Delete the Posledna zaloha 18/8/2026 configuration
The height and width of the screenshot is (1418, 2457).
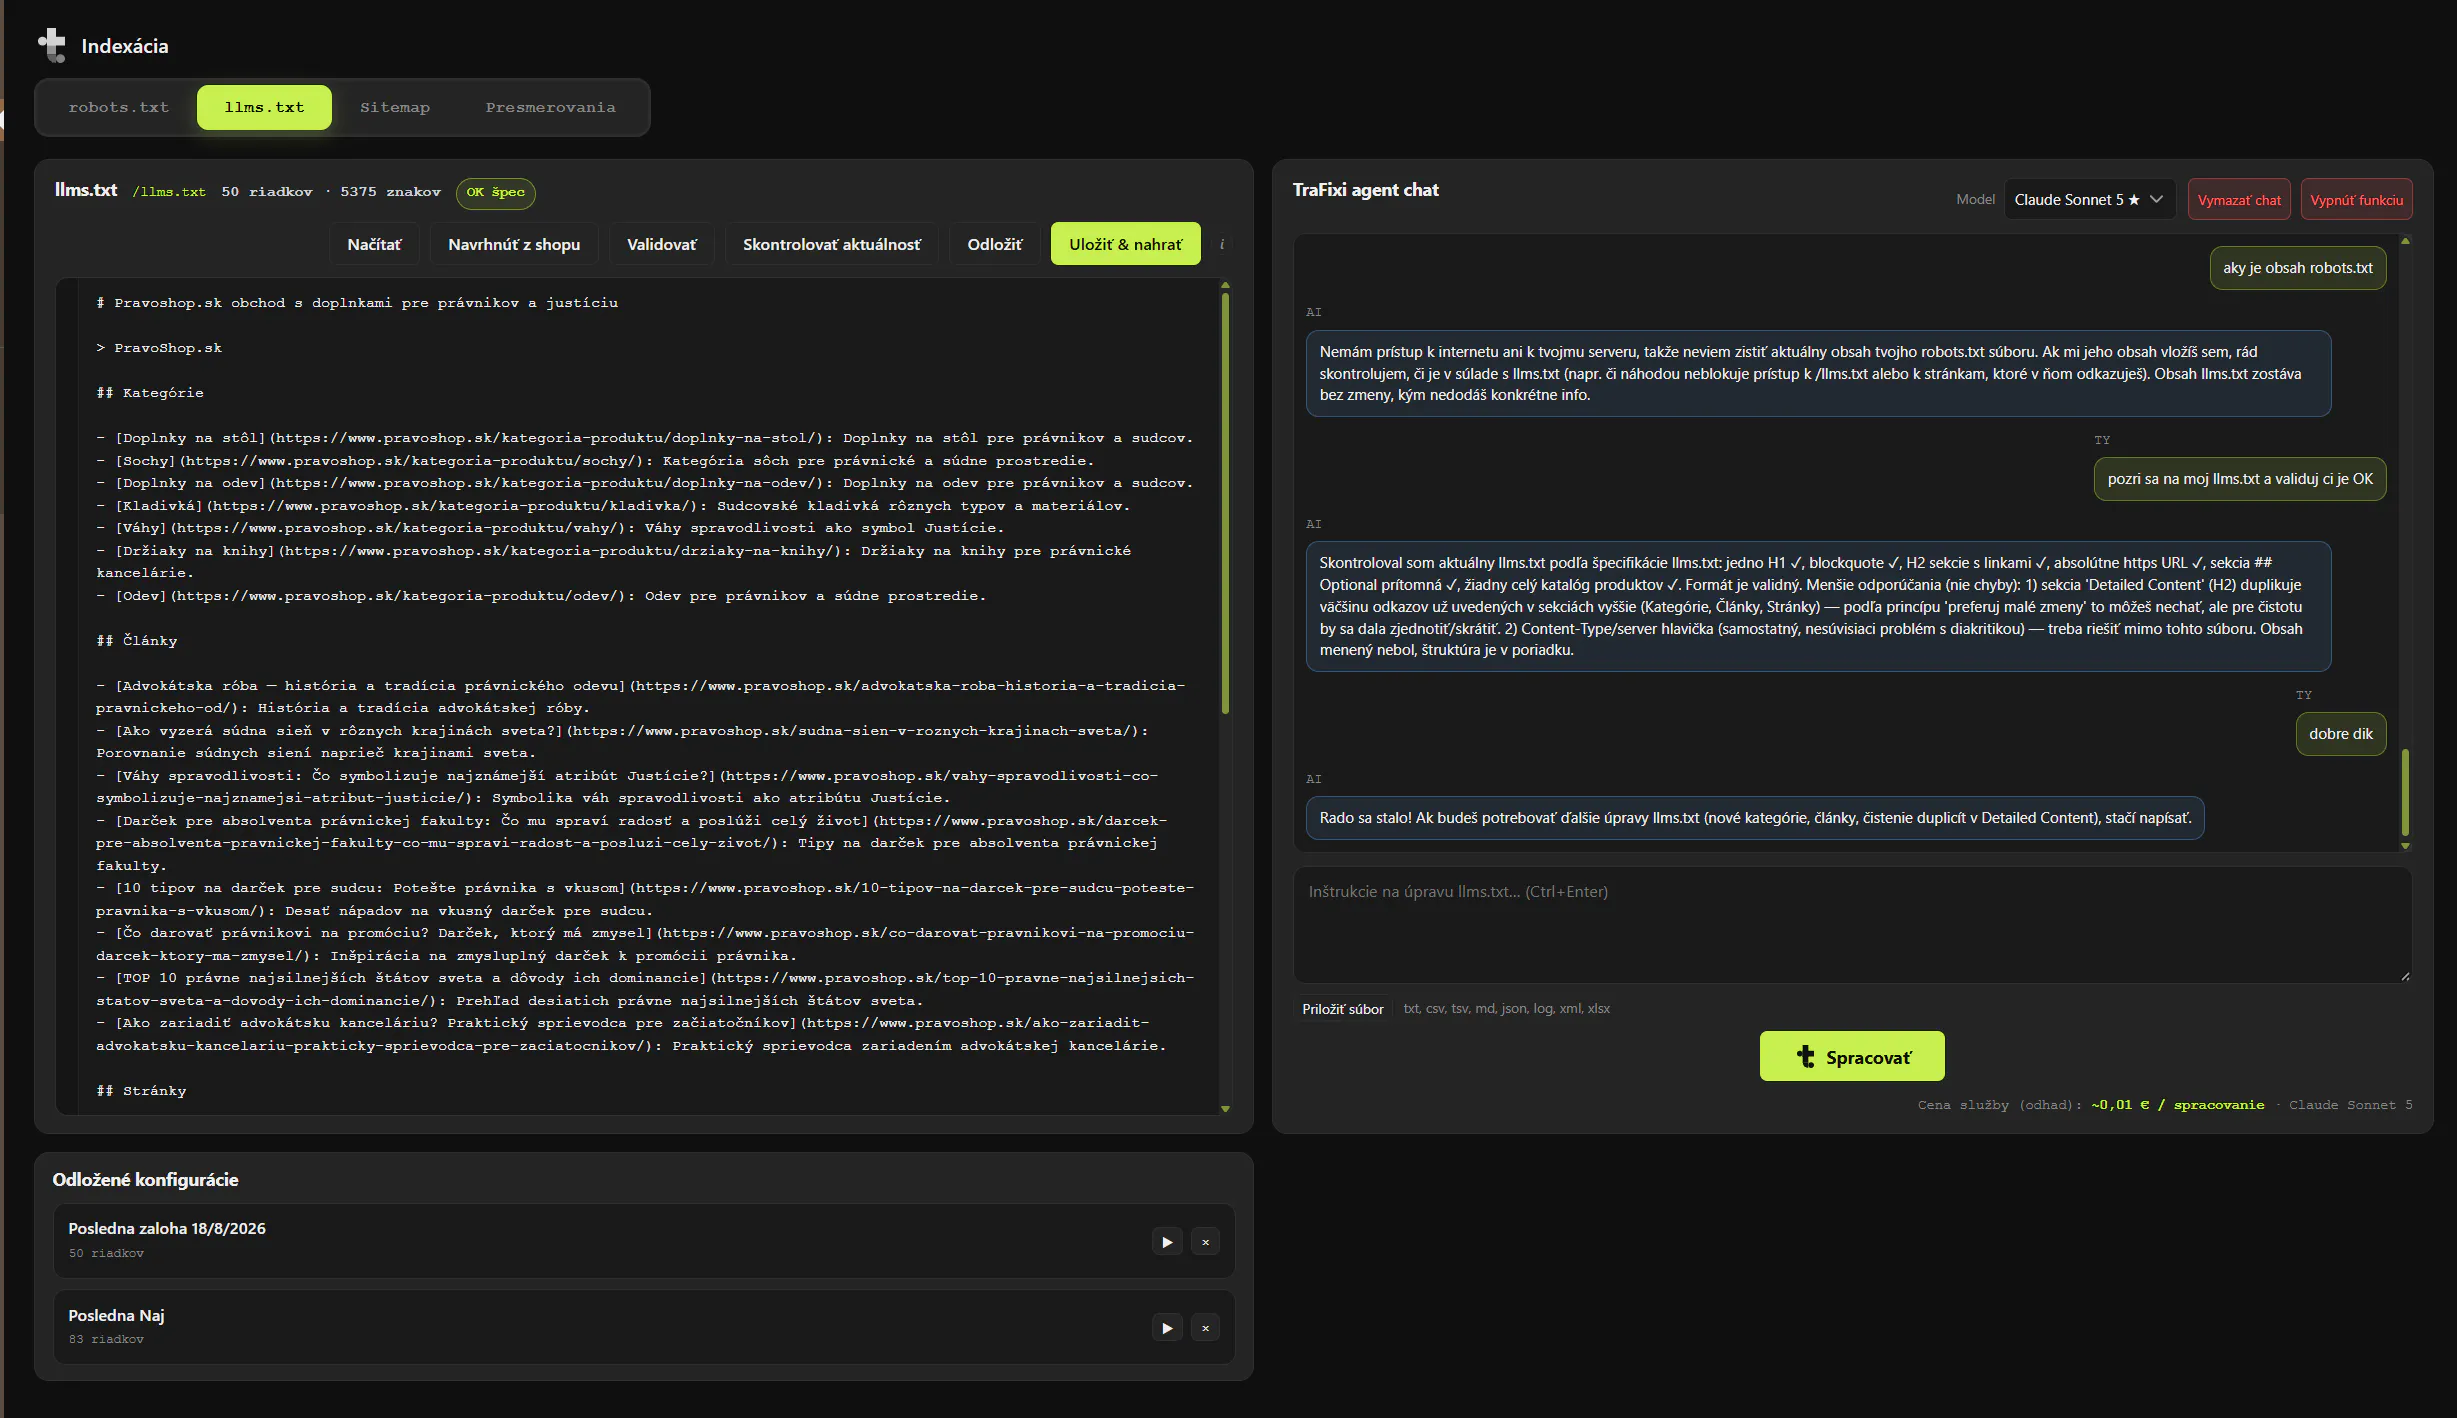[x=1205, y=1242]
